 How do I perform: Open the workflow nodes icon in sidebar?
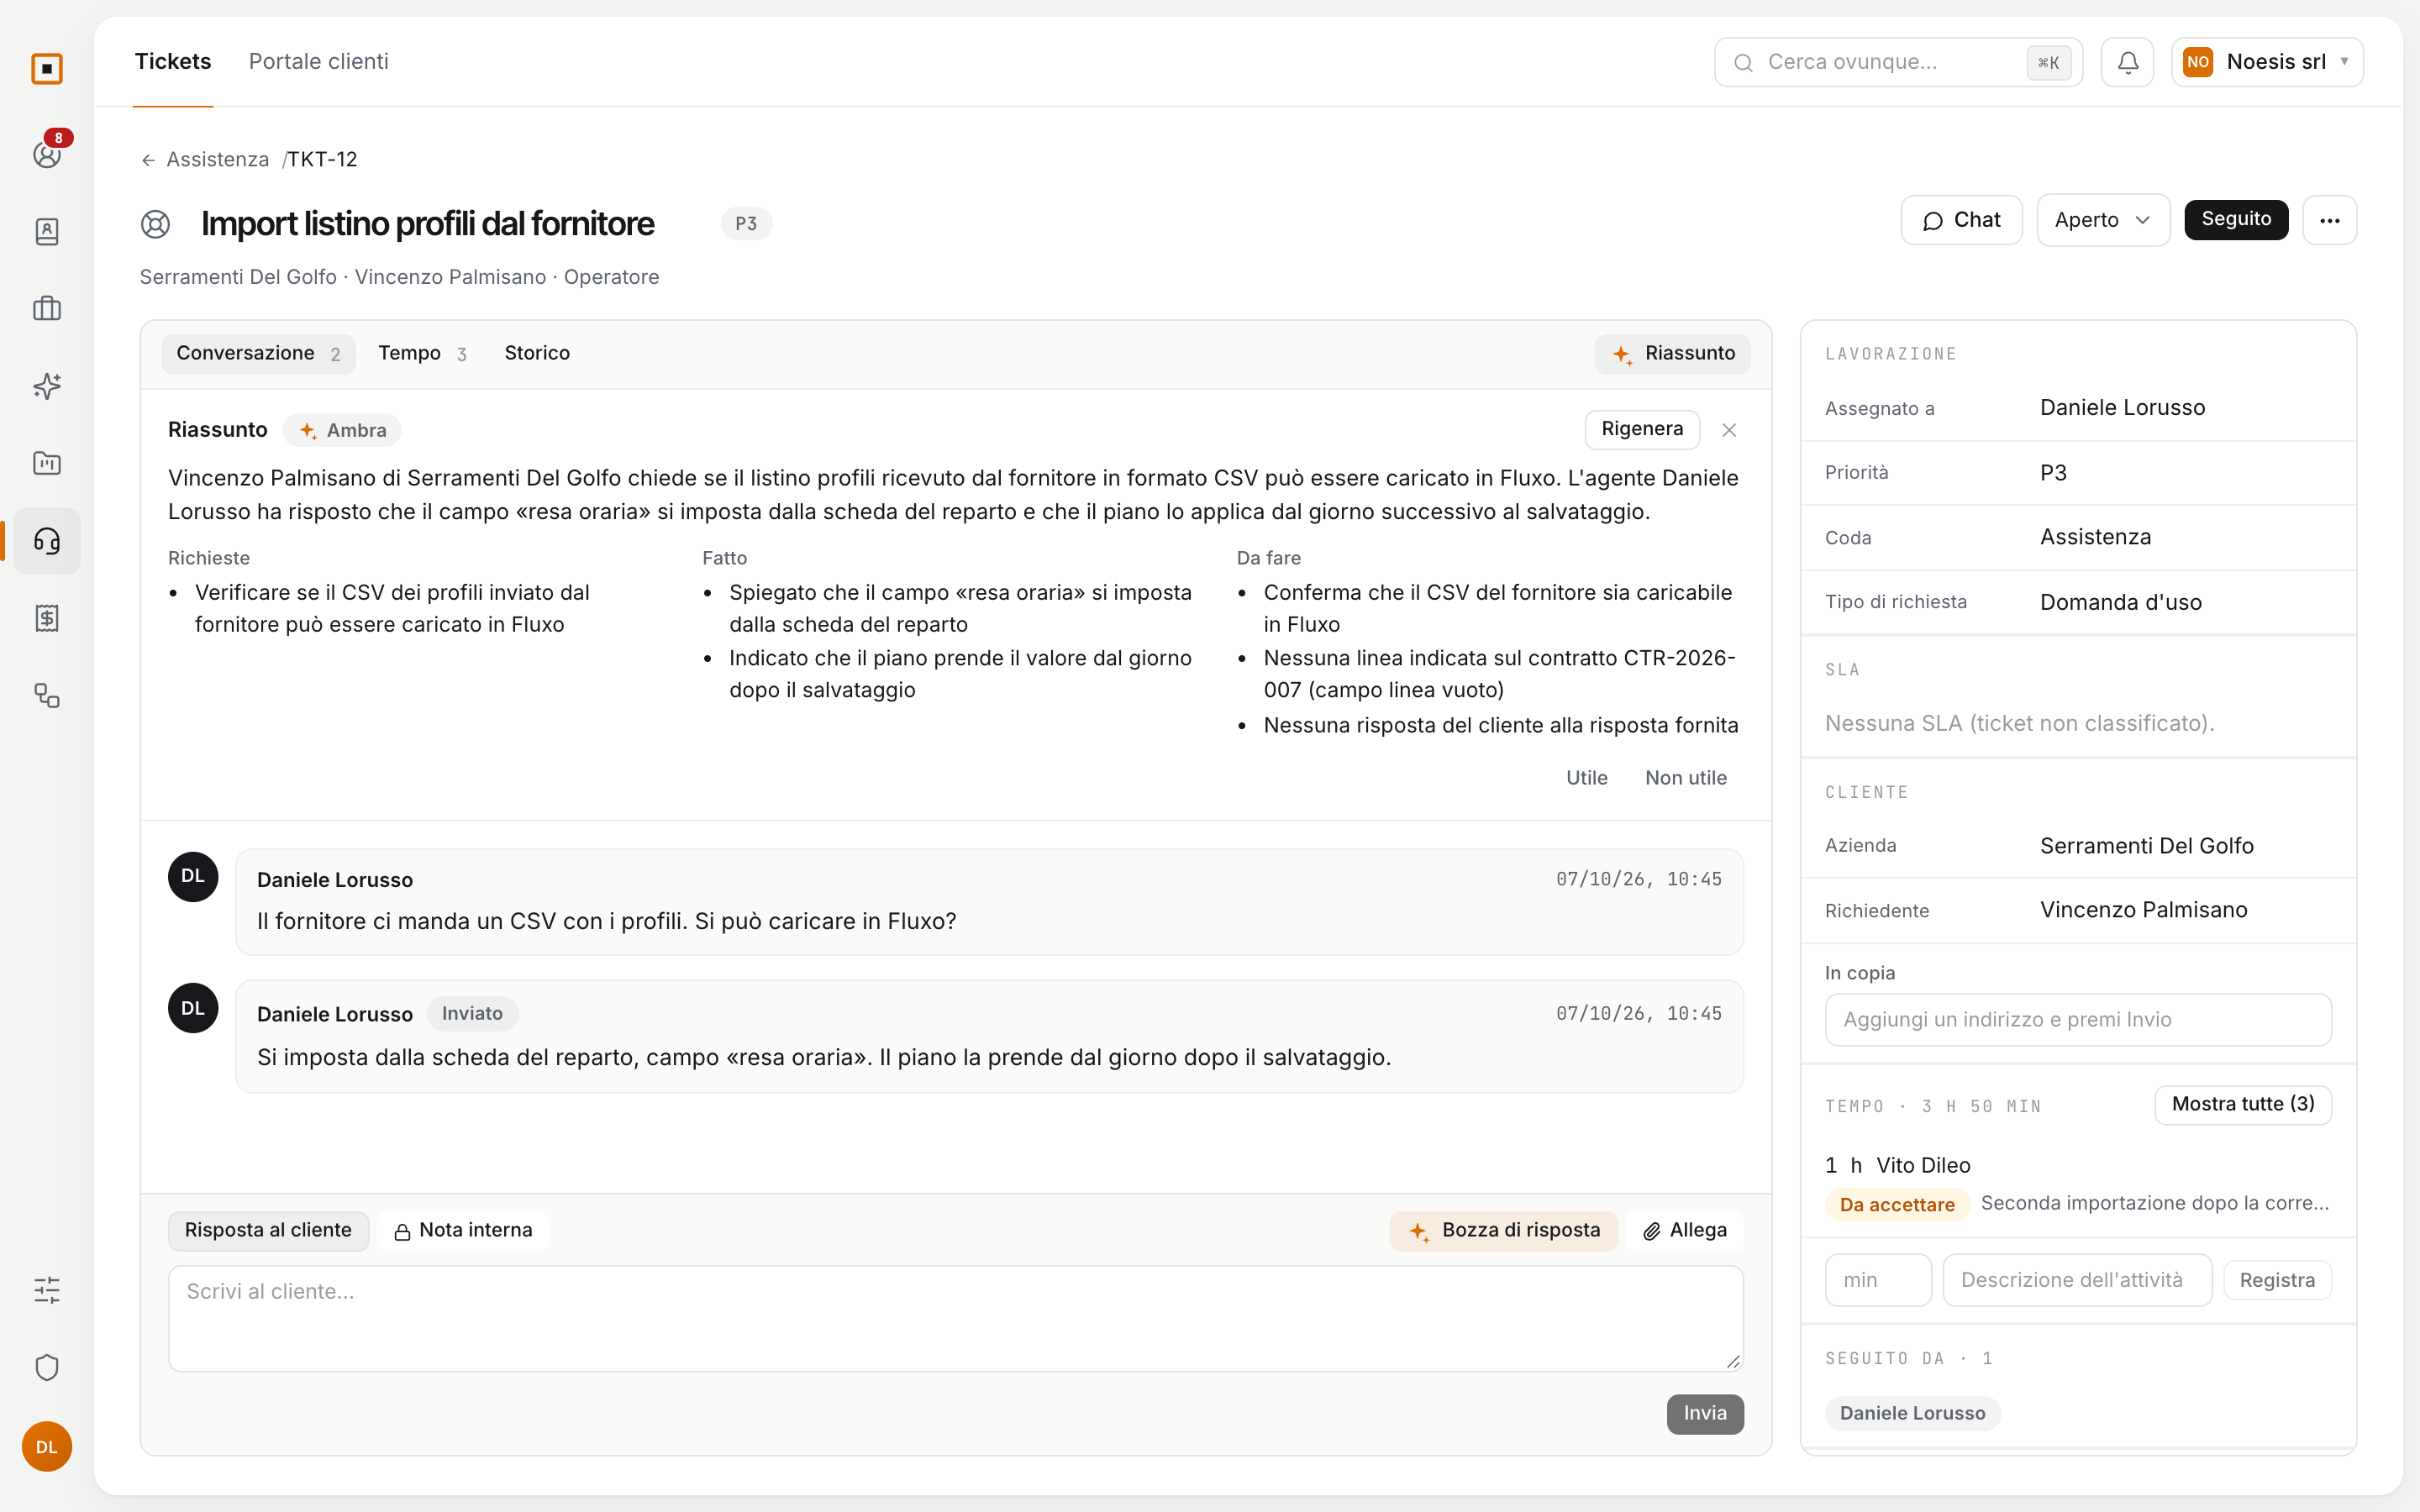(x=47, y=695)
